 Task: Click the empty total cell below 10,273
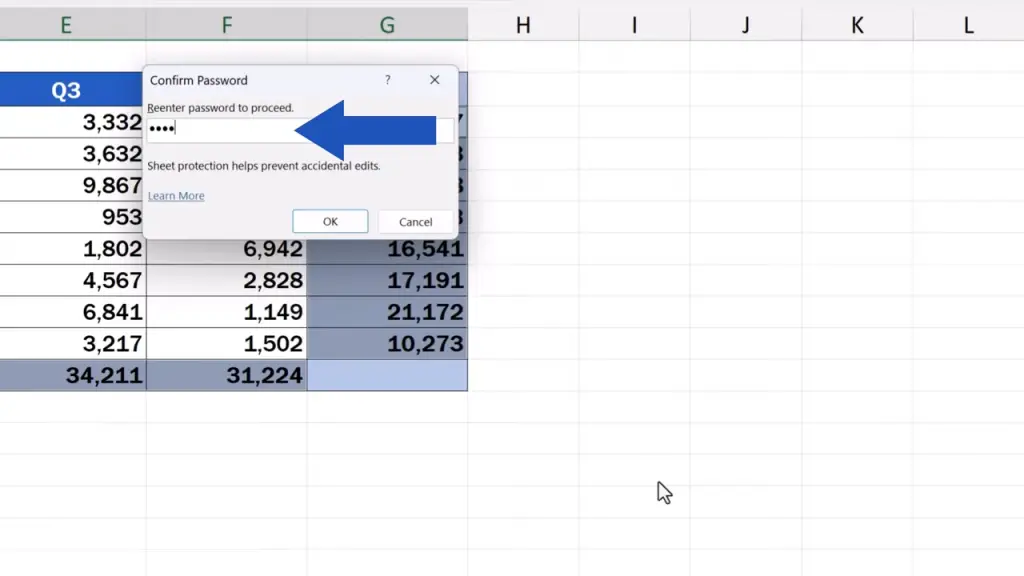[387, 376]
